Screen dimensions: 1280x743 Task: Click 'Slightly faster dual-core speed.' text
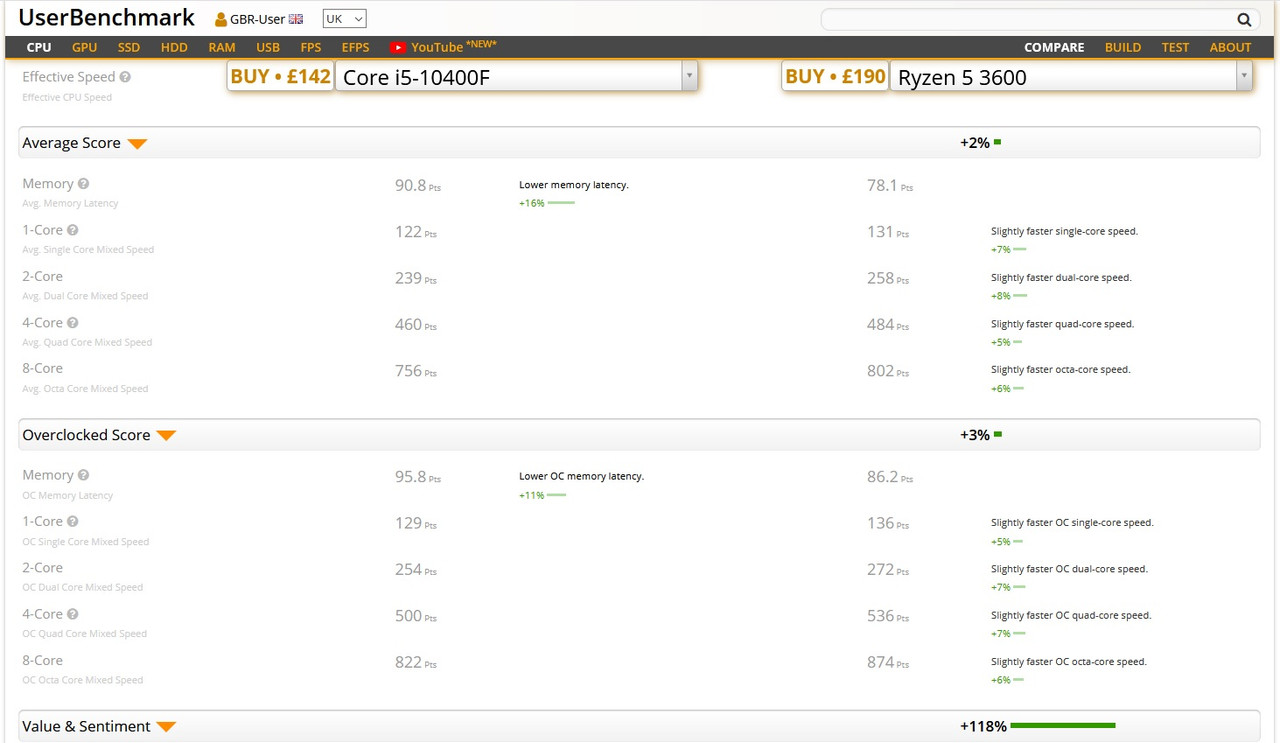pyautogui.click(x=1062, y=278)
